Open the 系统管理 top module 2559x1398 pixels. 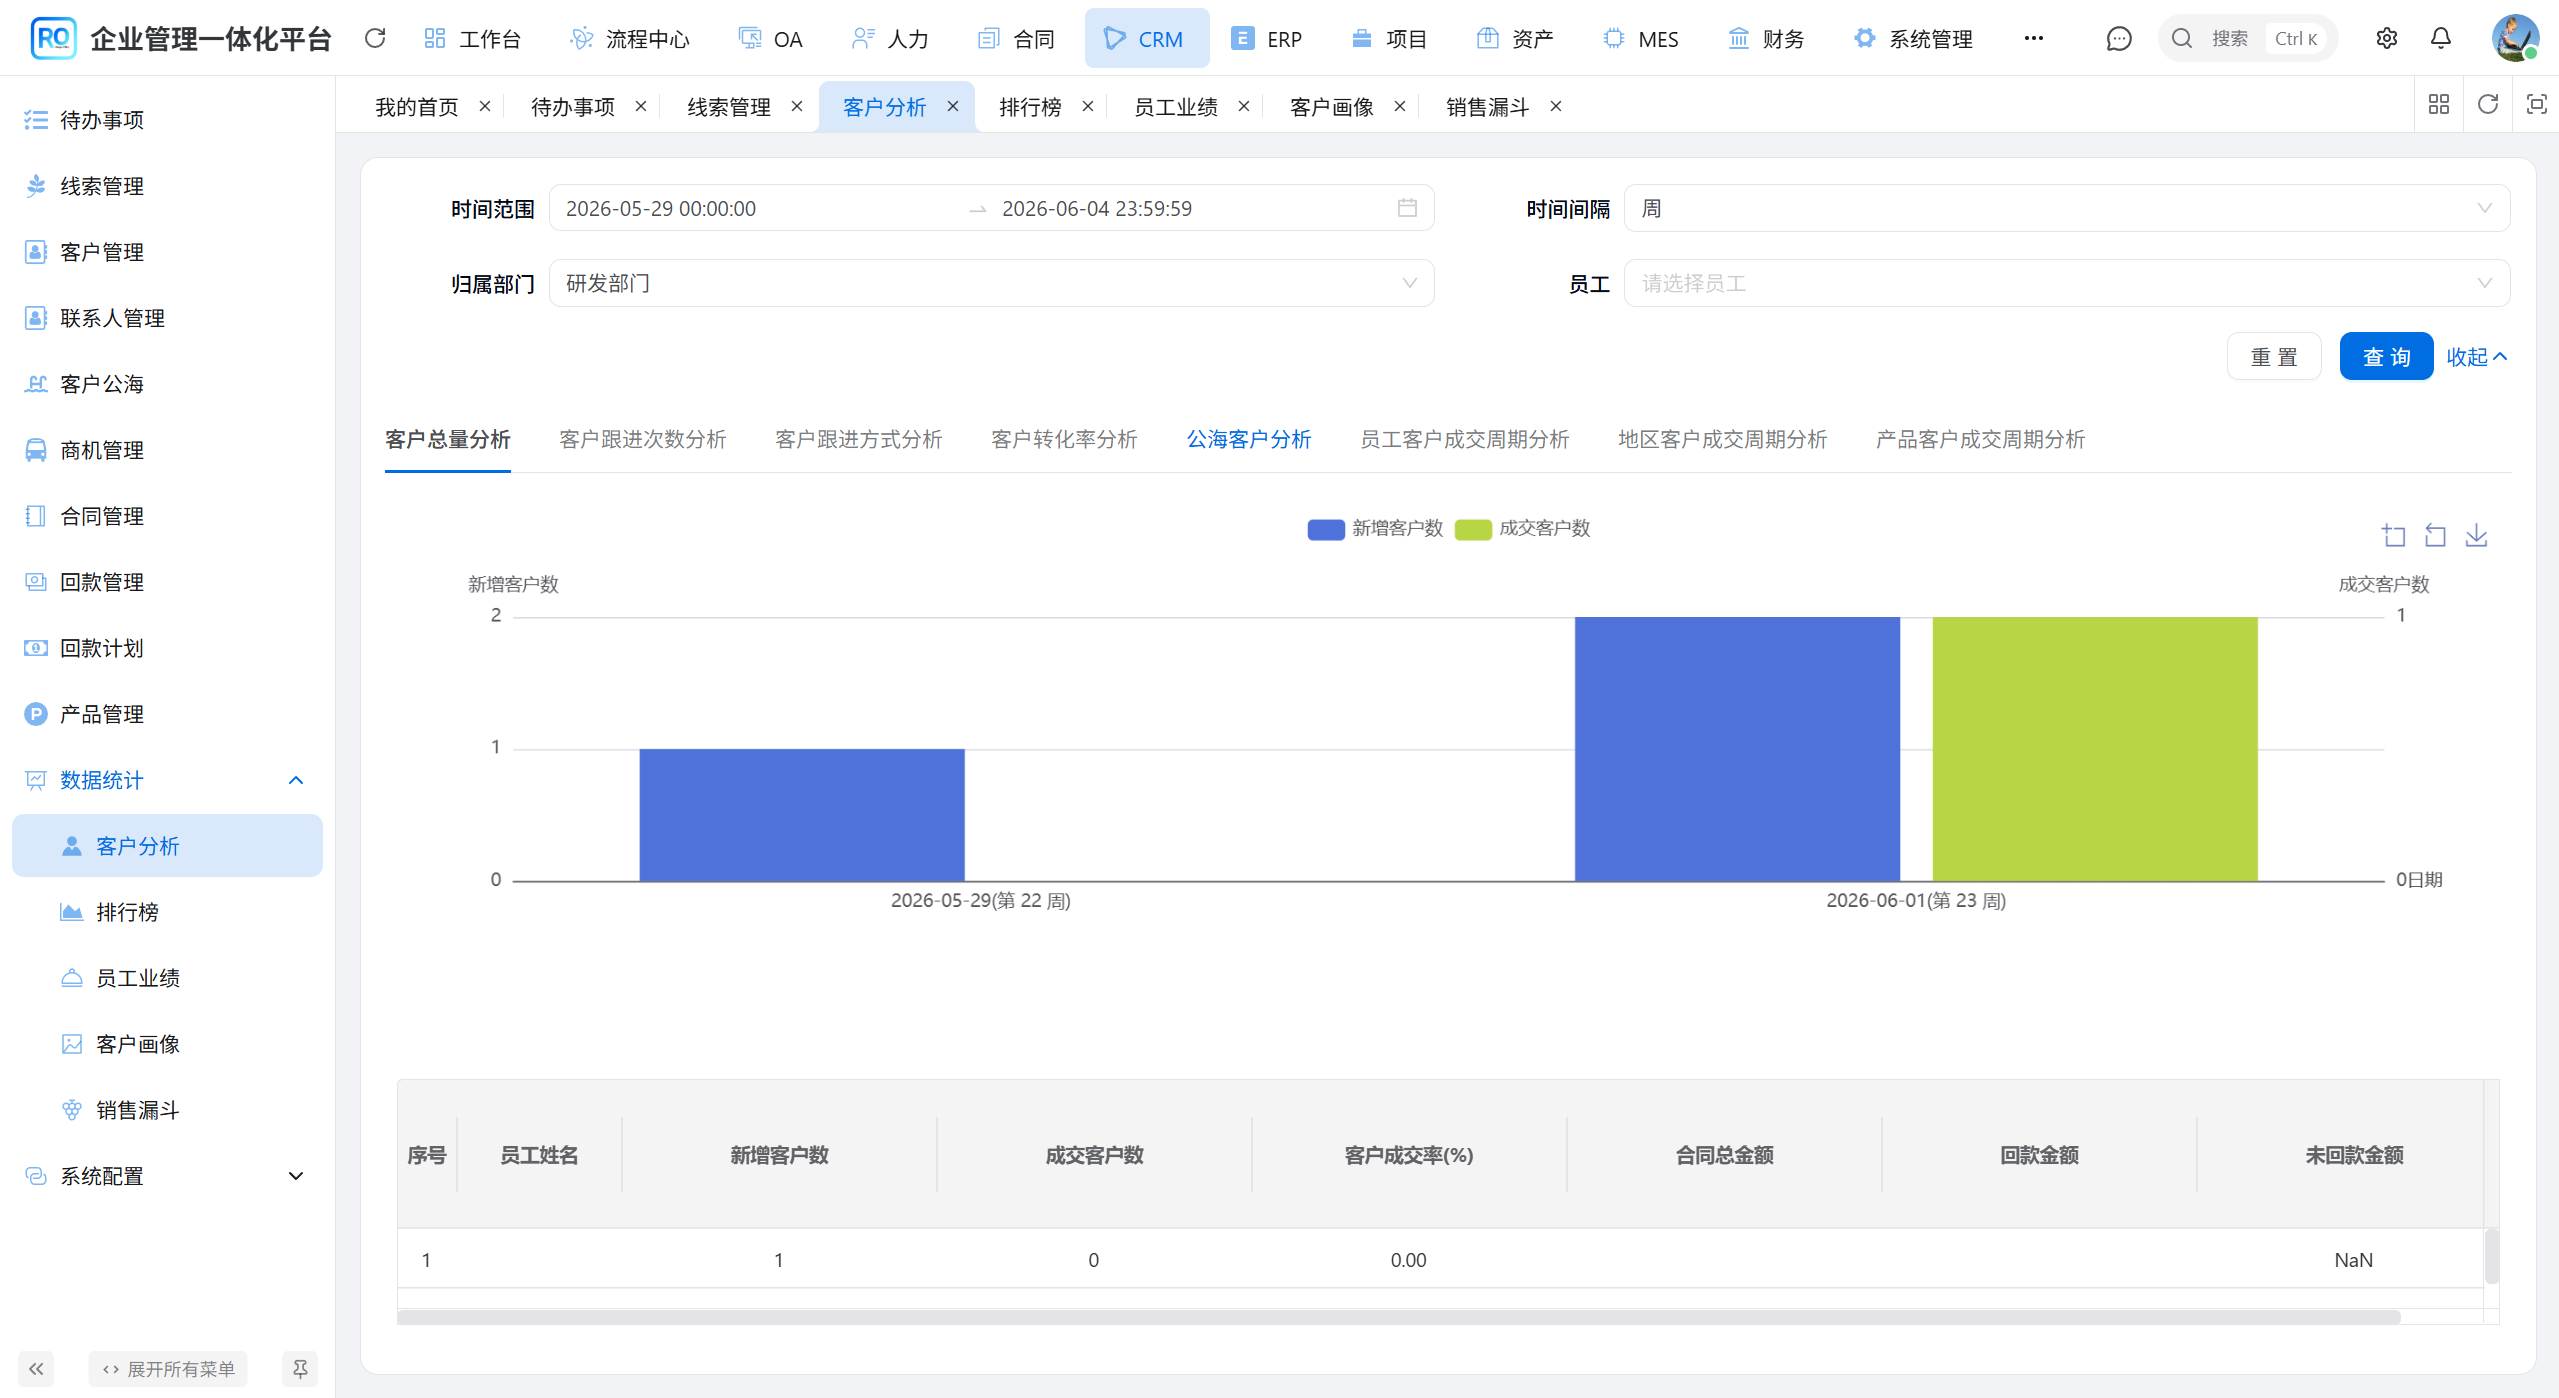(1913, 39)
